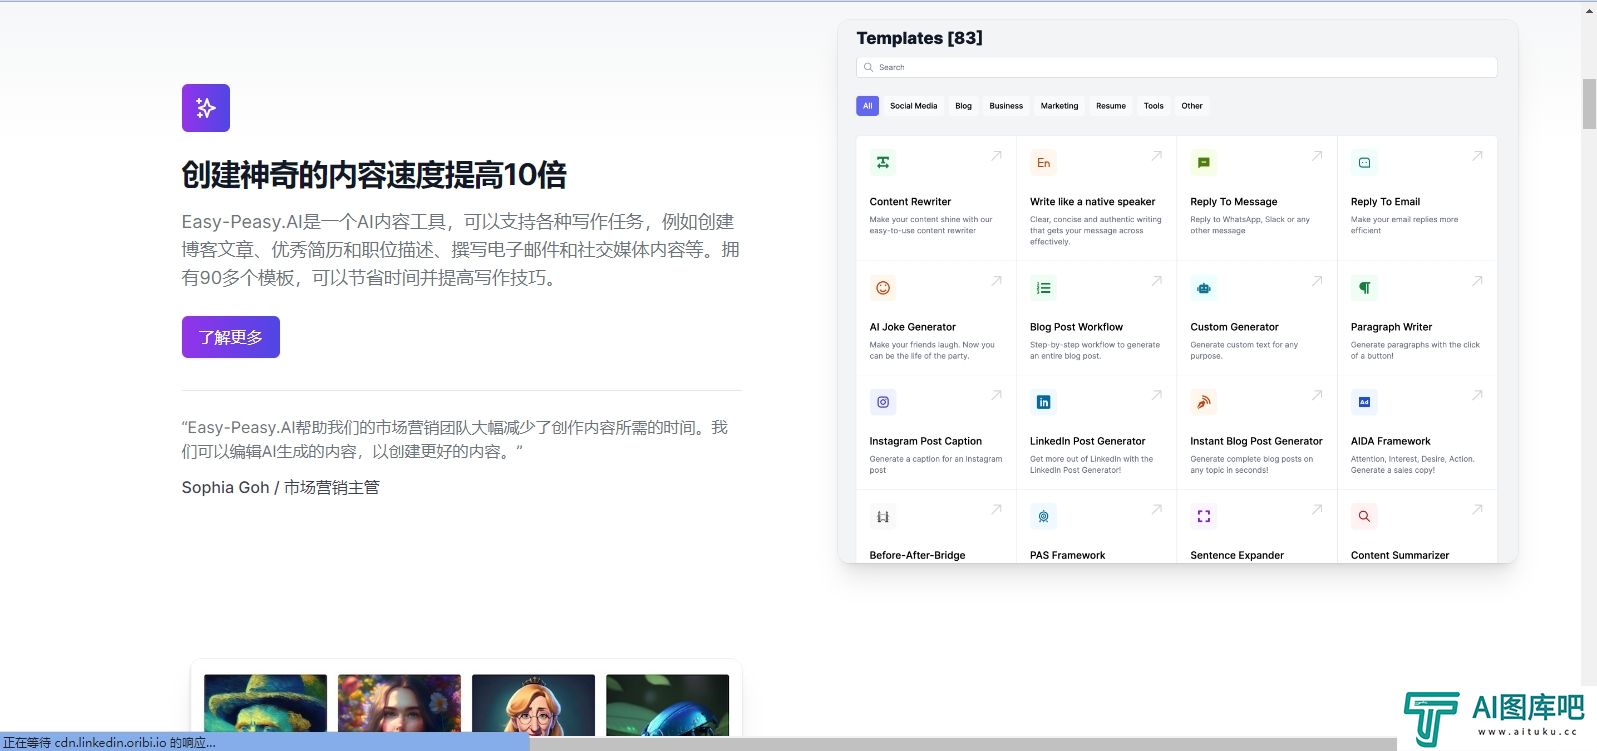Click the Sophia Goh / 市场营销主管 text
This screenshot has width=1597, height=751.
(x=281, y=488)
